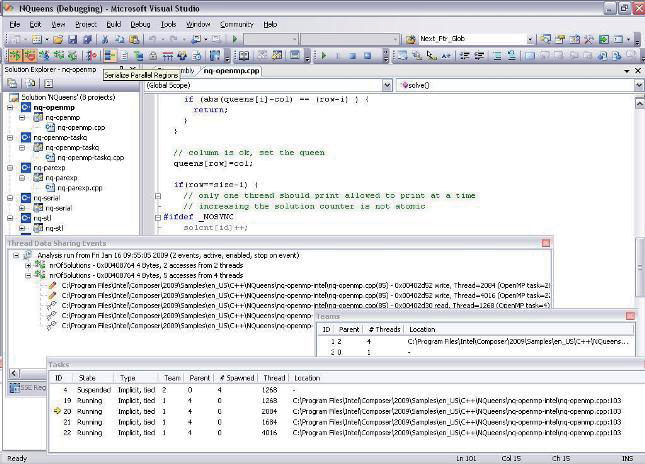Screen dimensions: 645x464
Task: Collapse the nq-parexp project node
Action: (x=10, y=168)
